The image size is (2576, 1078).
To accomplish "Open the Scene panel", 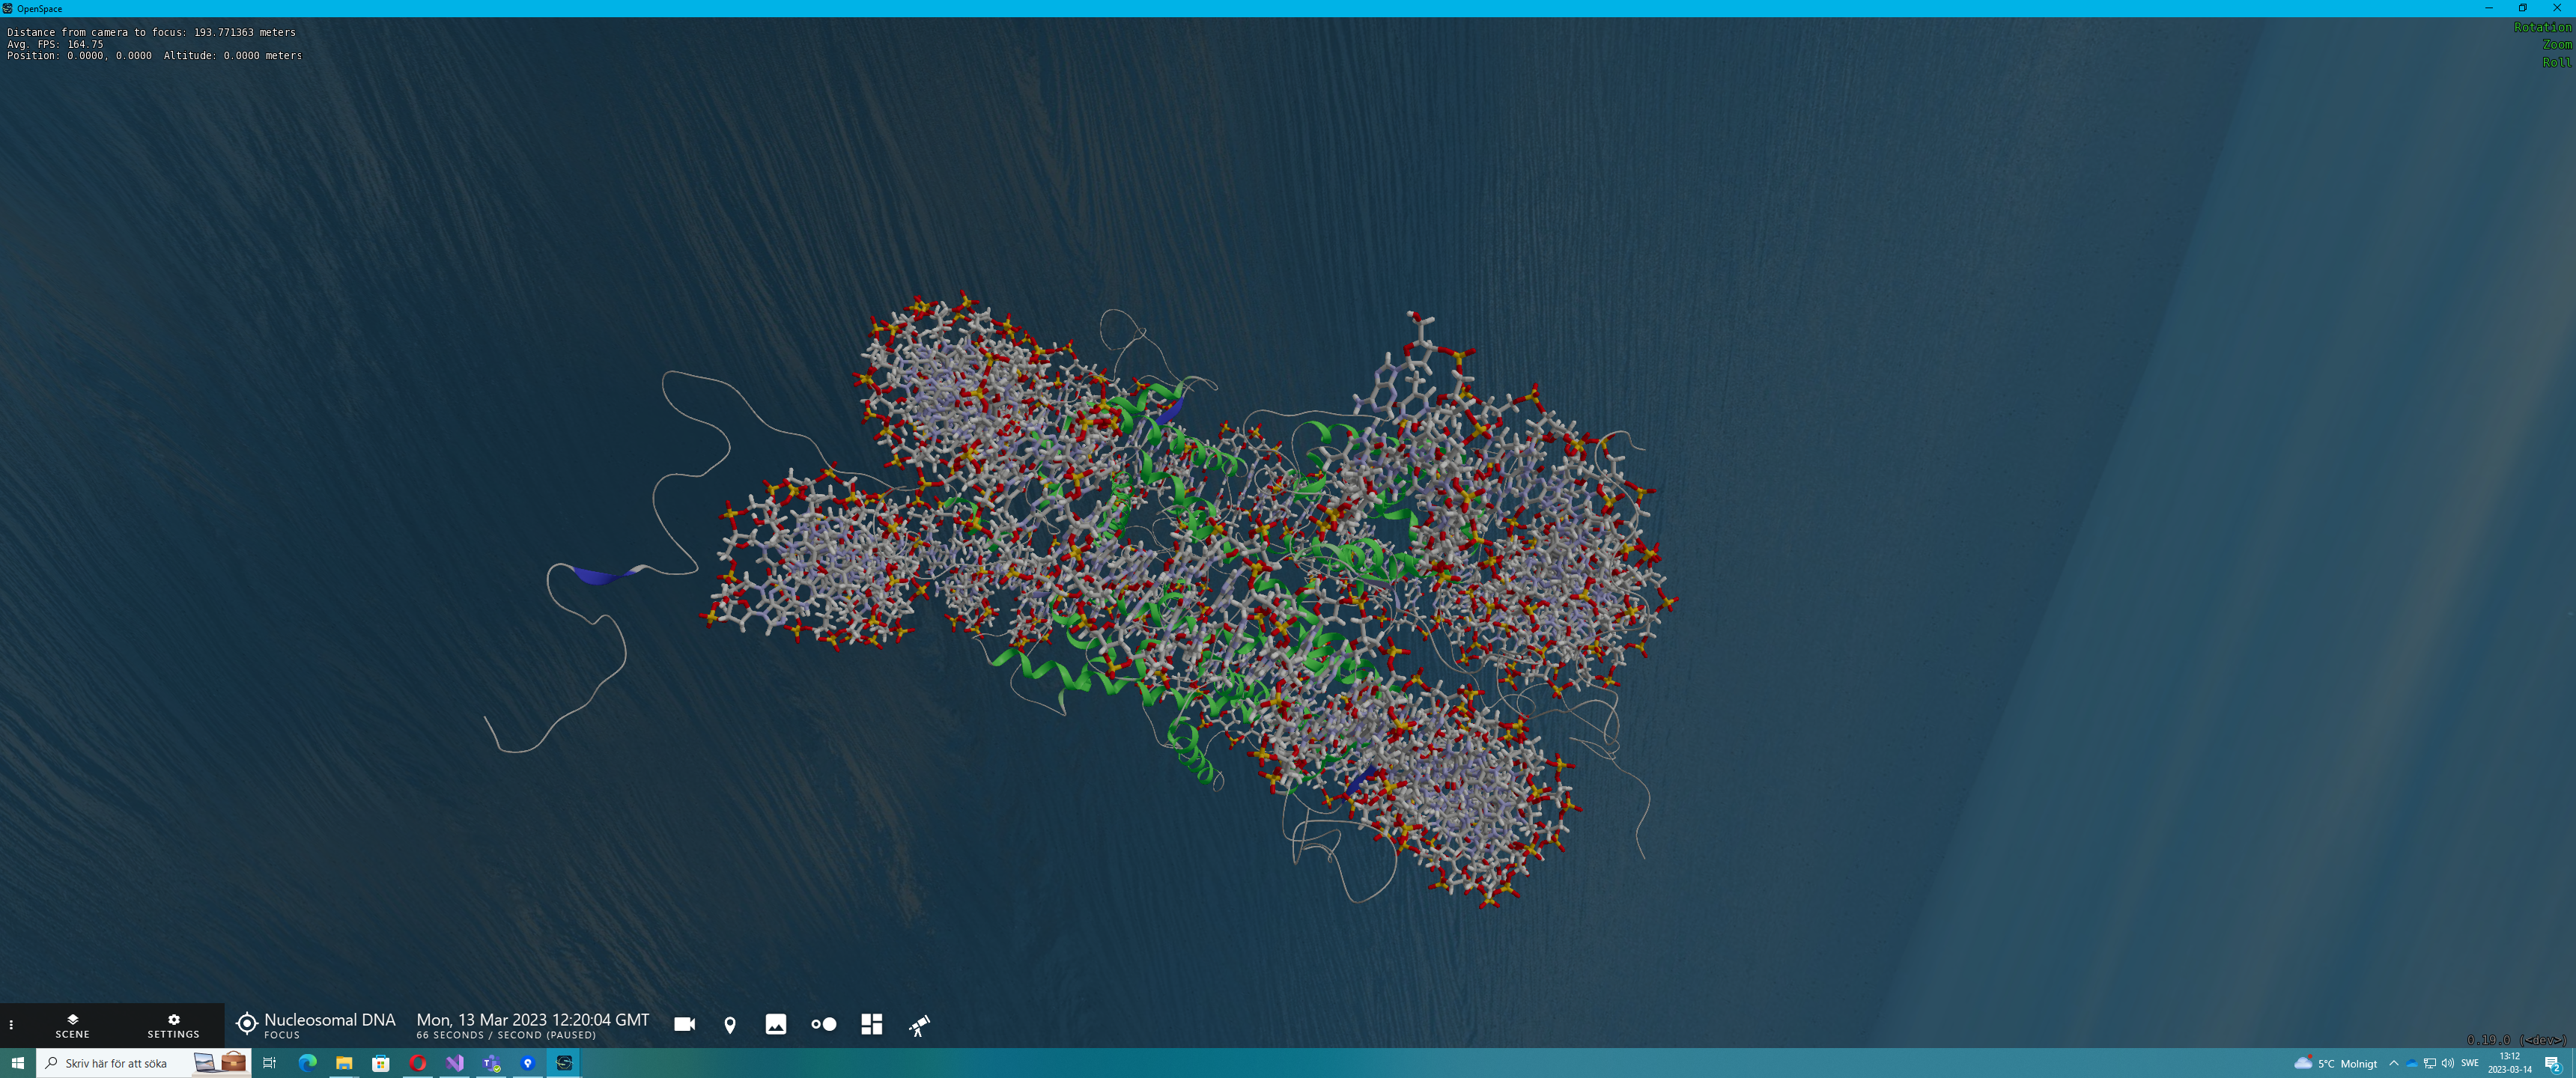I will click(72, 1025).
